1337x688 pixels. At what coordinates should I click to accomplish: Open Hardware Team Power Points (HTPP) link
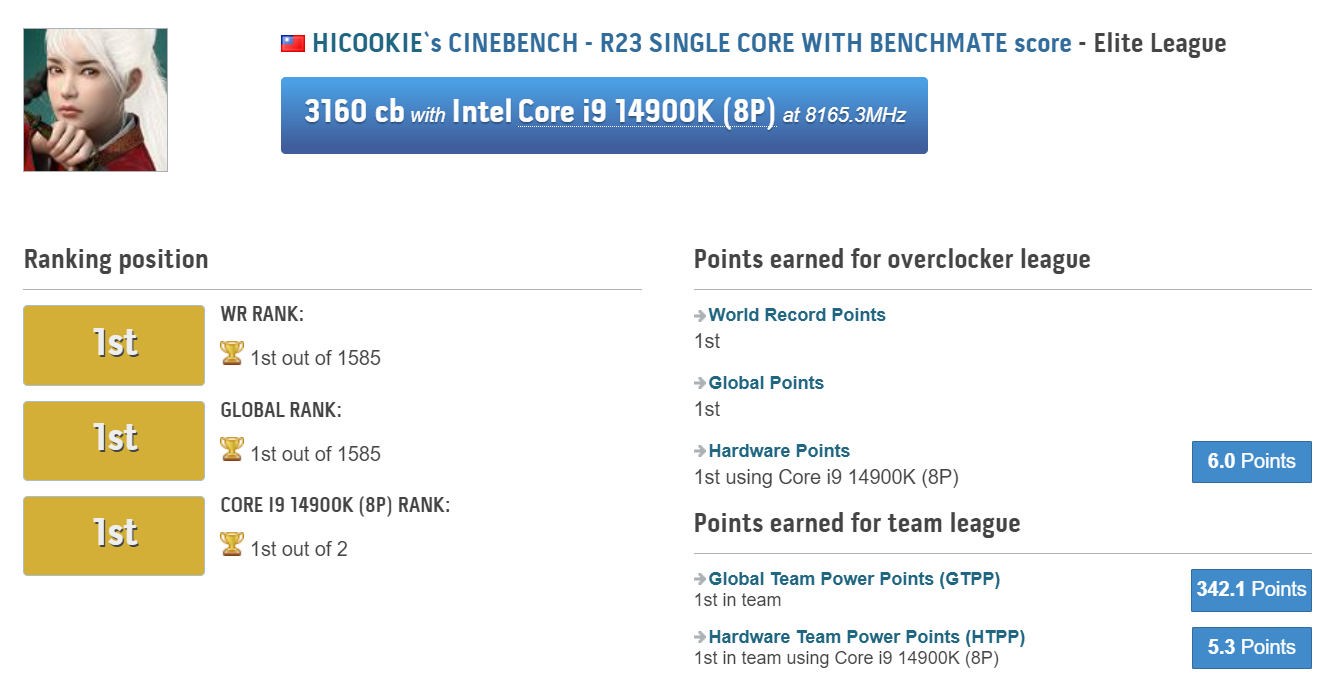click(866, 637)
